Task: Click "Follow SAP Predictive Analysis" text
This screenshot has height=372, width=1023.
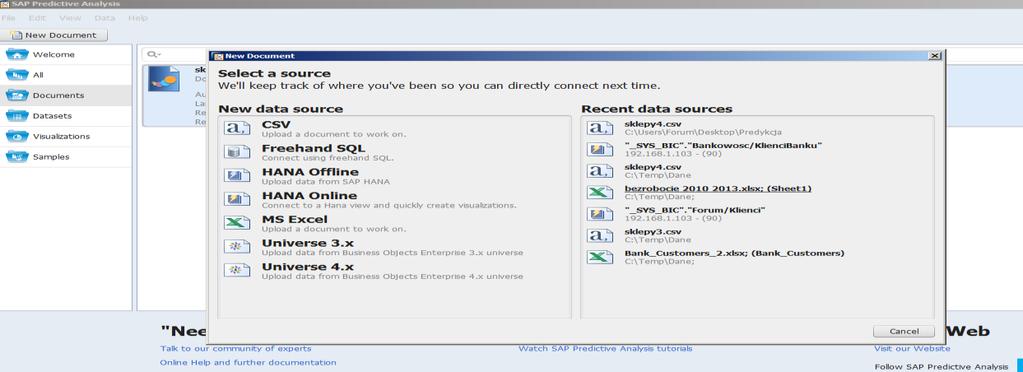Action: 941,367
